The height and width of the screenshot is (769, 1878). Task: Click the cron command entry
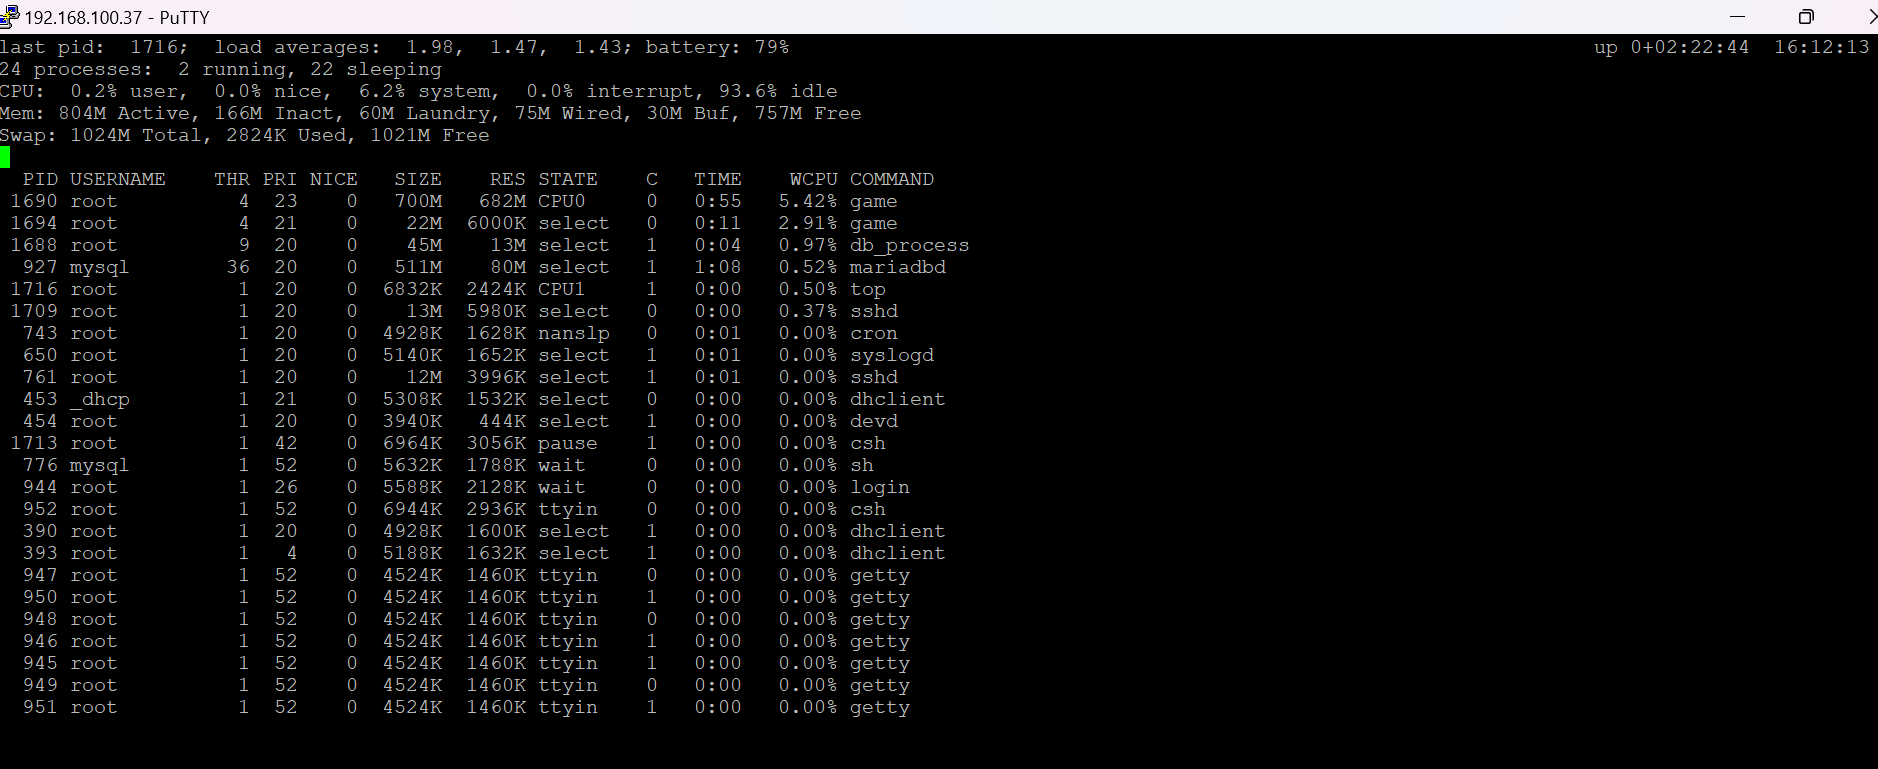coord(873,333)
